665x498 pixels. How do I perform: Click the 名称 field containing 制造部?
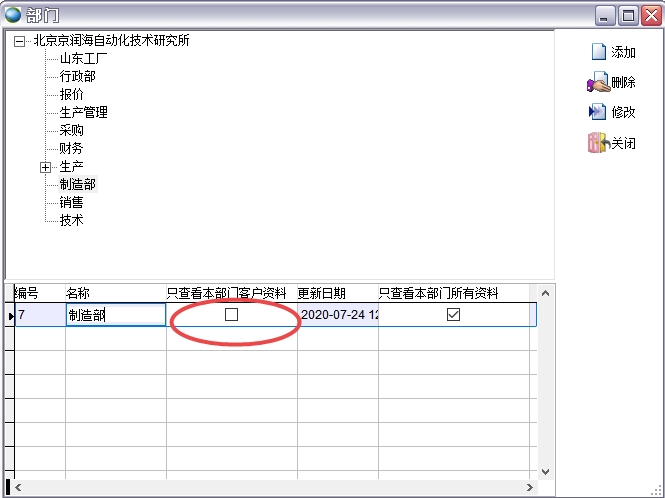click(115, 314)
